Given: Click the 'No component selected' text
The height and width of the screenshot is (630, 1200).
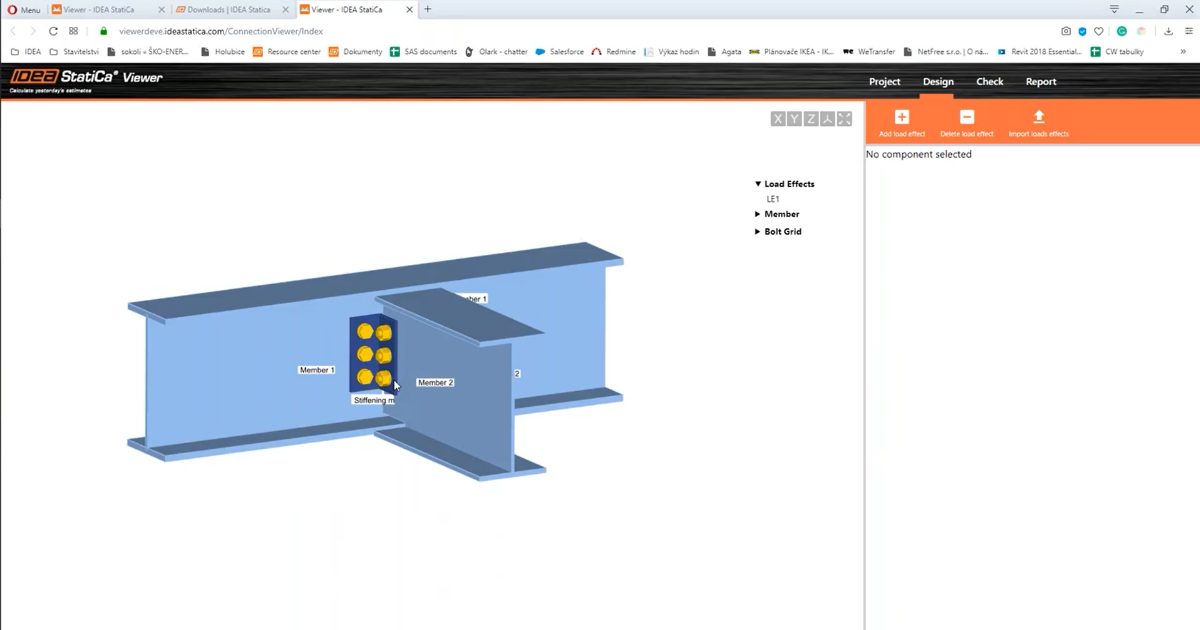Looking at the screenshot, I should tap(919, 155).
